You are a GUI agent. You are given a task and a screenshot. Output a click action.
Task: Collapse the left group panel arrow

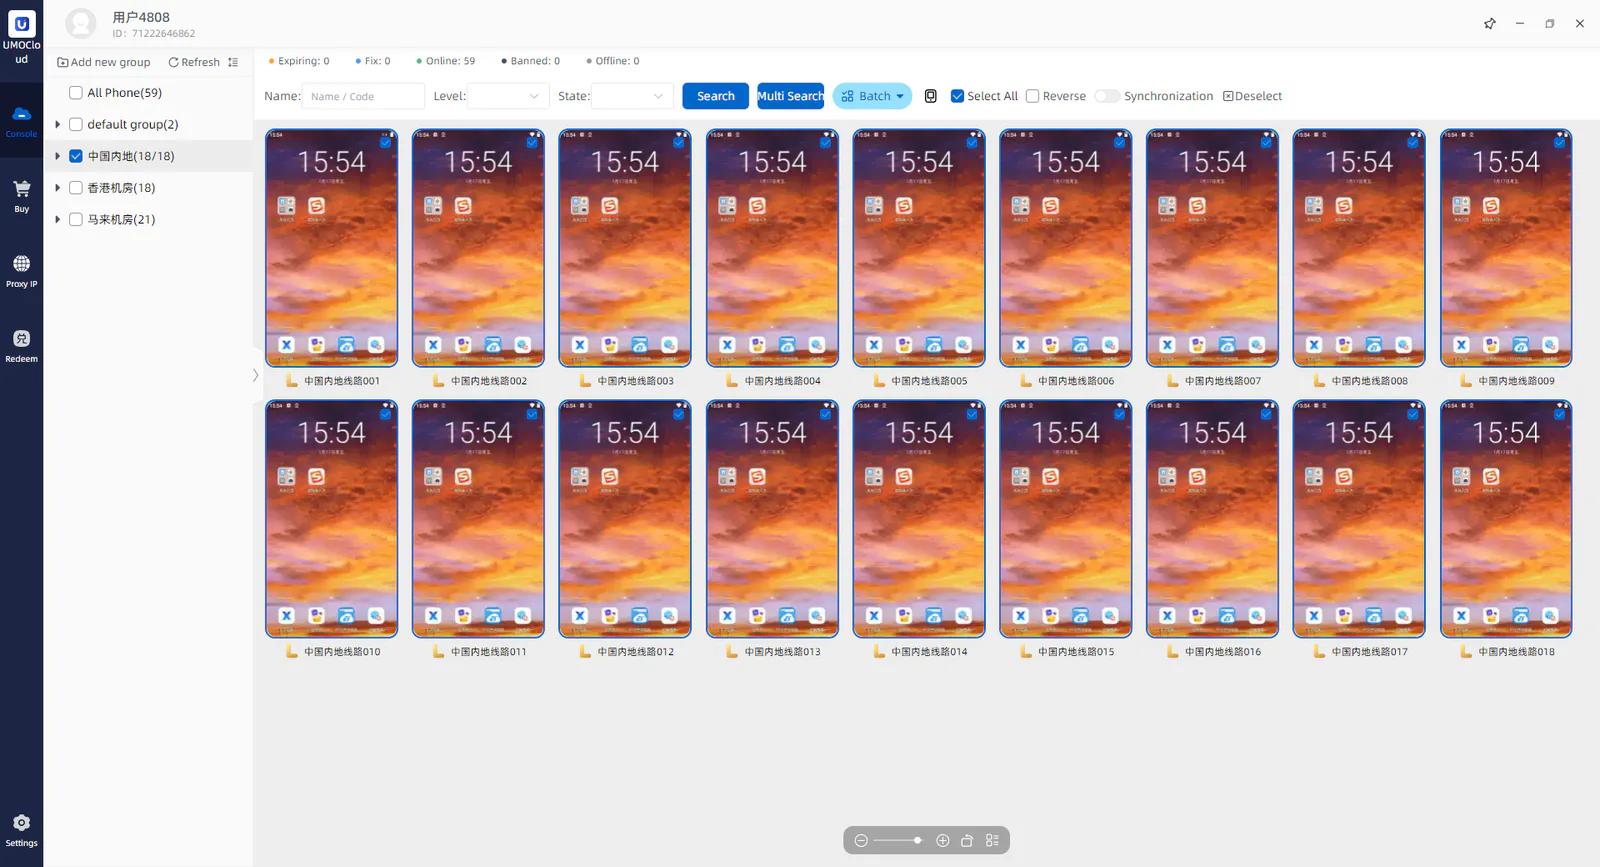point(255,375)
